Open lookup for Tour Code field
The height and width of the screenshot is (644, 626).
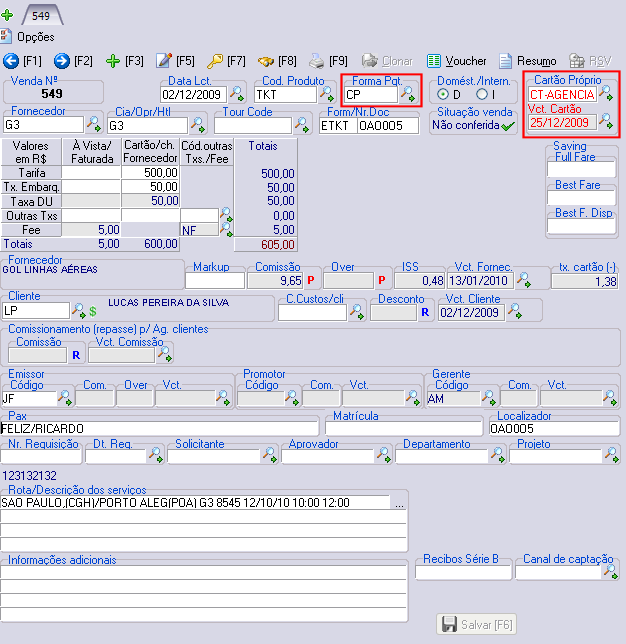(302, 124)
